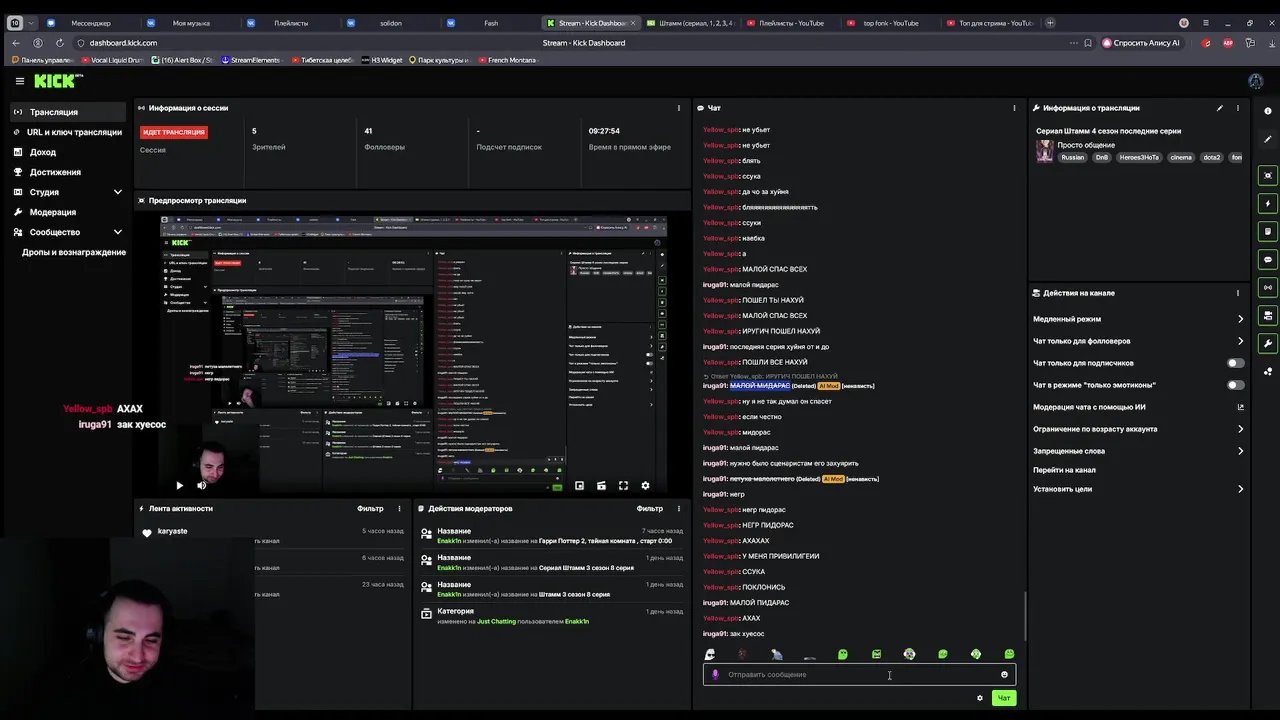Pick the last green emote above chat input

pyautogui.click(x=1009, y=654)
